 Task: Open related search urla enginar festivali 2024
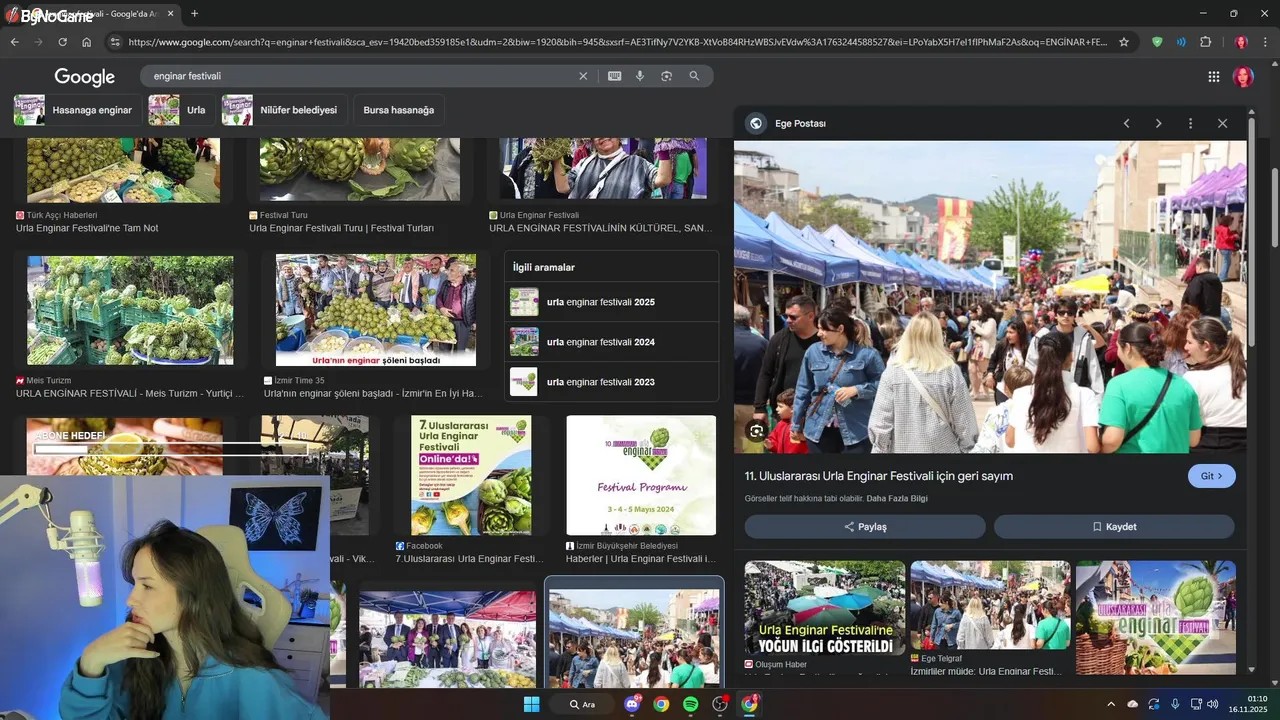point(611,342)
